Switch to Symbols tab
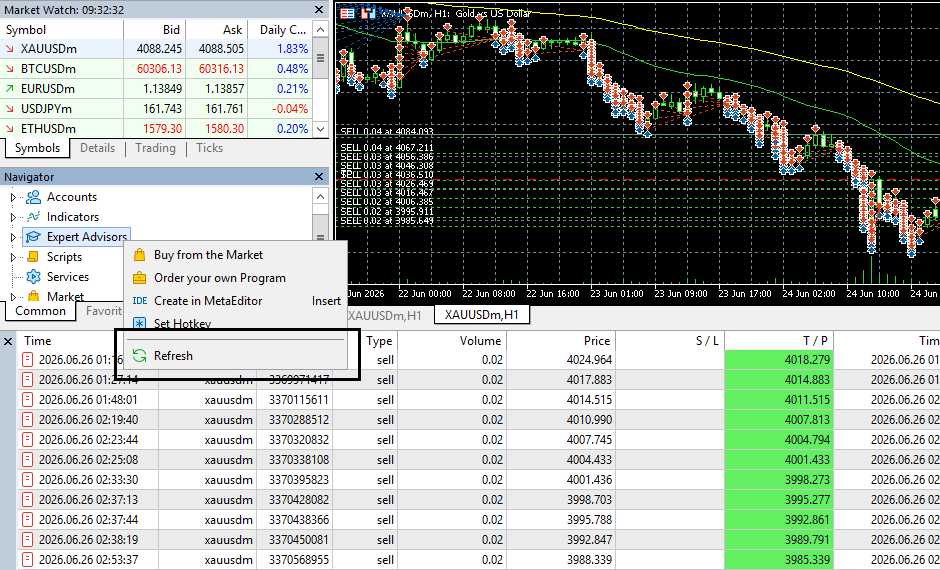 click(37, 148)
